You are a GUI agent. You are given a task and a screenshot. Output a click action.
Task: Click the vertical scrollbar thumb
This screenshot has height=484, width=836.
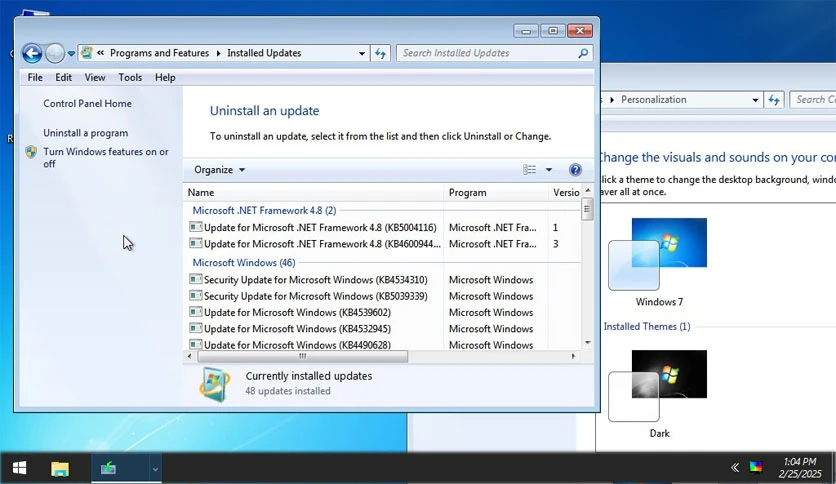588,208
